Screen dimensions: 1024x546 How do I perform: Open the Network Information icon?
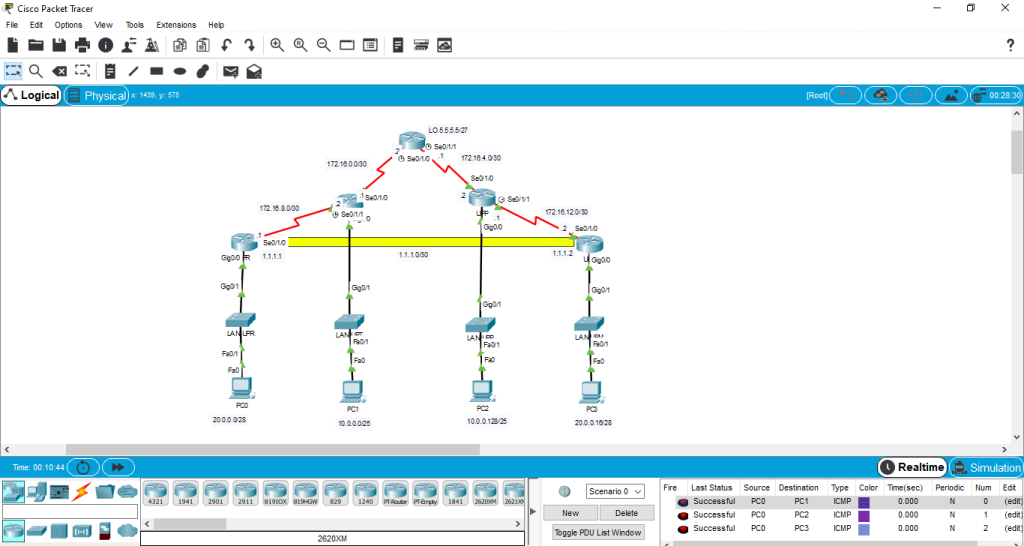[x=106, y=45]
